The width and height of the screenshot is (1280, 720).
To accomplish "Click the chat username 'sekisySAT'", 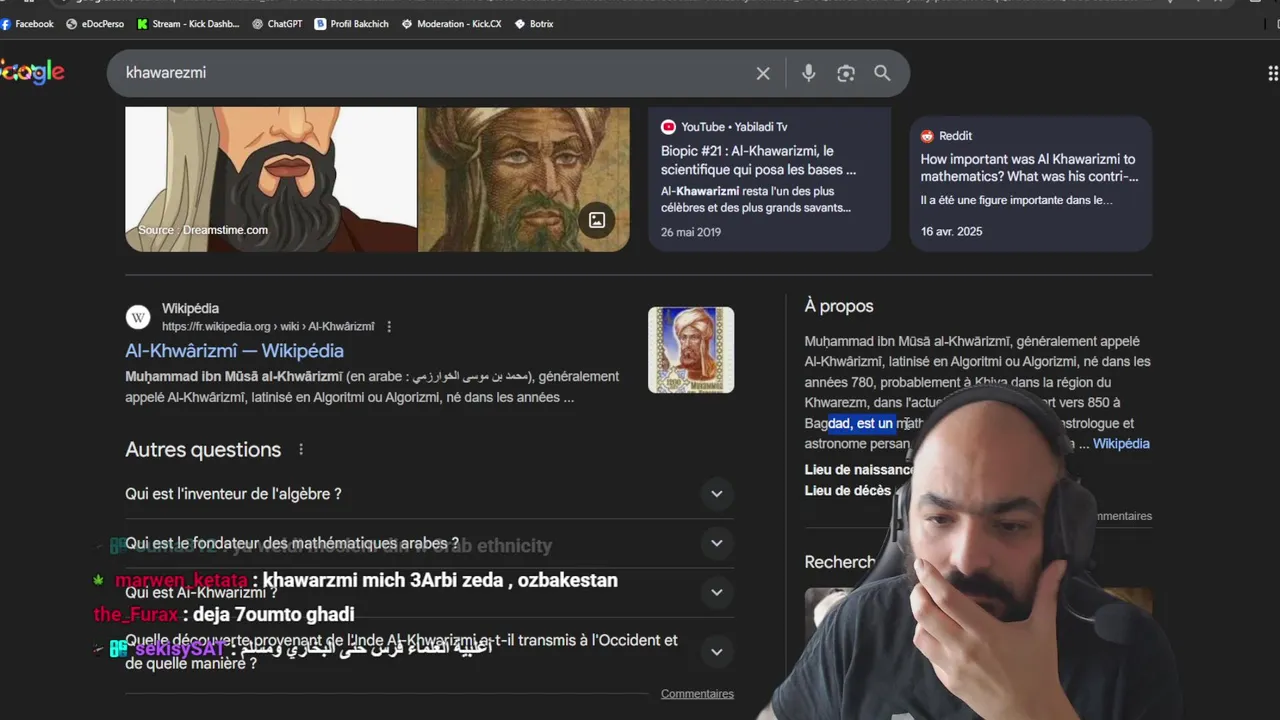I will coord(180,649).
